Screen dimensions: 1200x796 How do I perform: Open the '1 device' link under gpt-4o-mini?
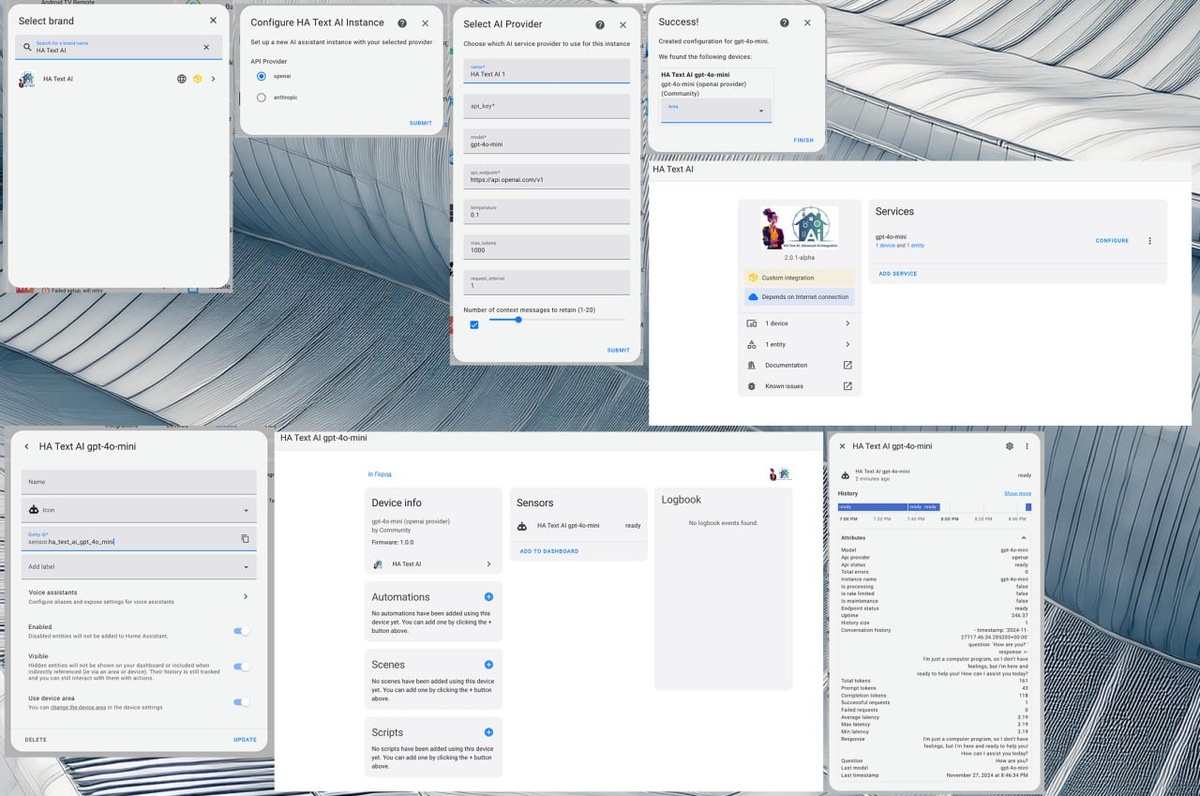(884, 246)
